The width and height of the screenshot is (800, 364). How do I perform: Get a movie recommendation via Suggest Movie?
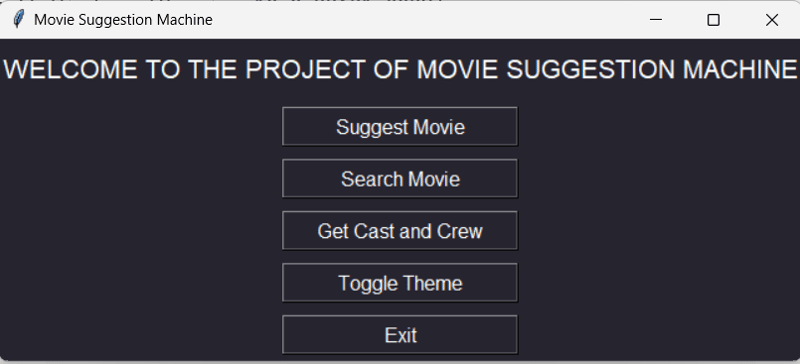pos(400,127)
